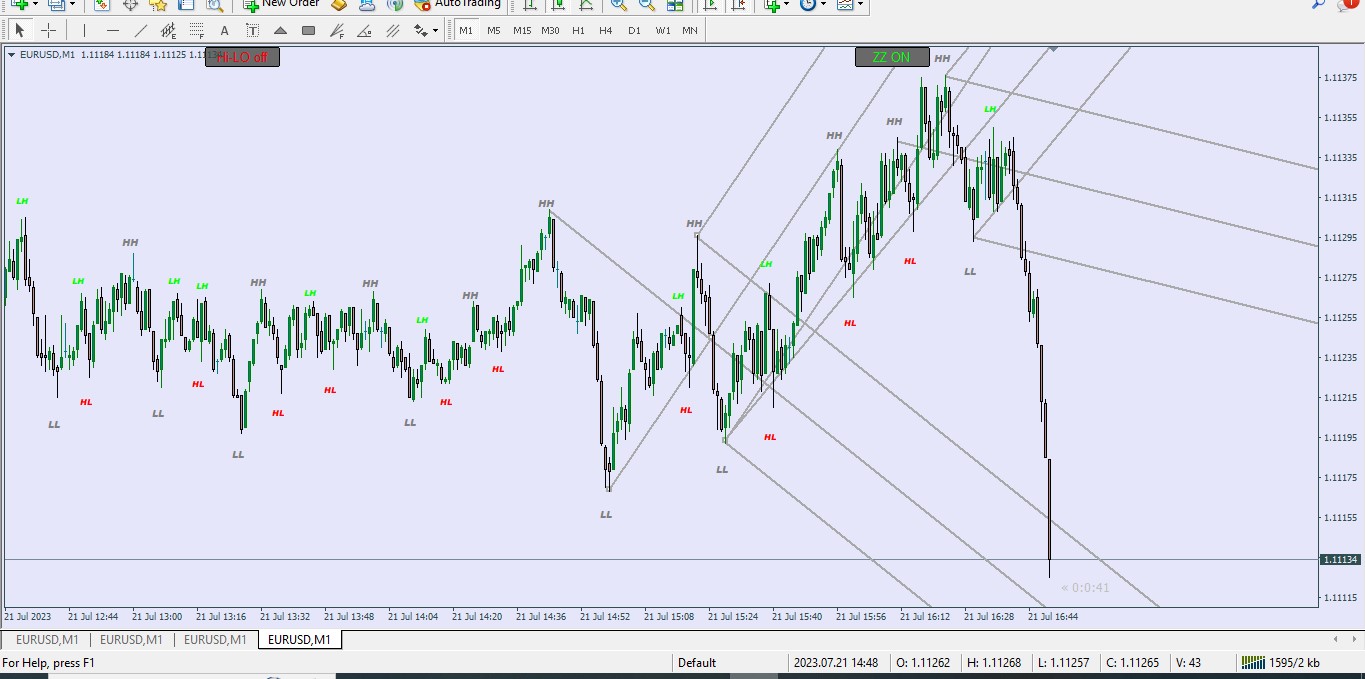Choose the equidistant channel tool

coord(168,30)
